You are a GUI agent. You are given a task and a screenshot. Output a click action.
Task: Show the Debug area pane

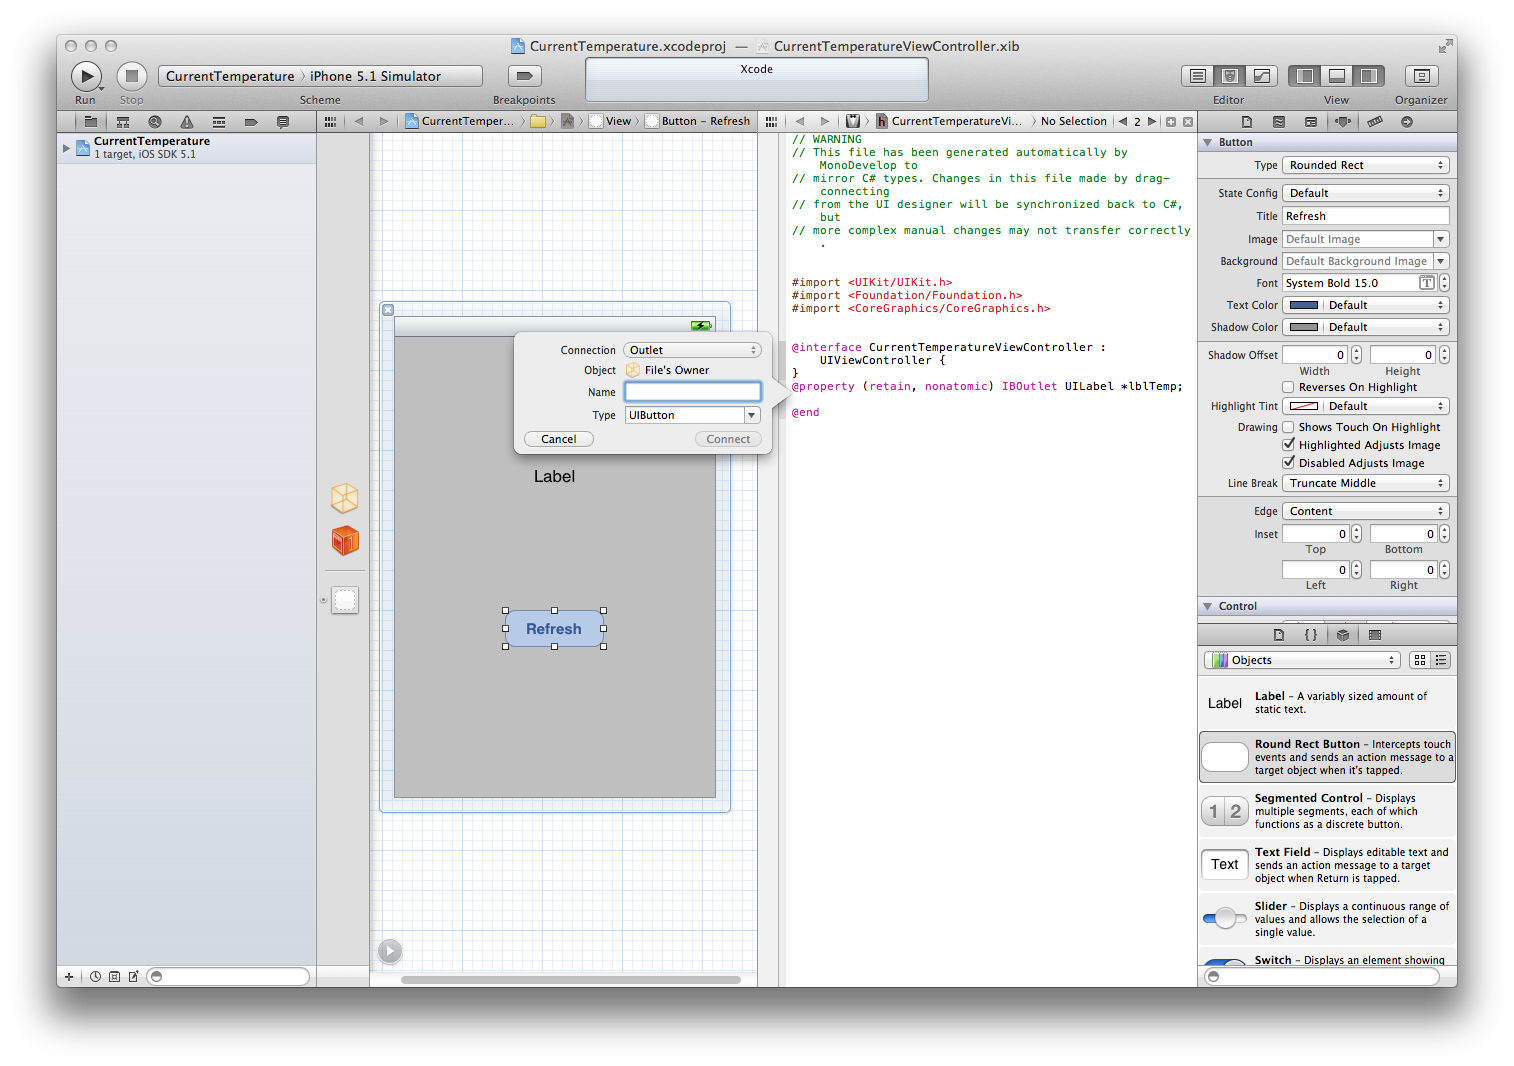tap(1337, 76)
